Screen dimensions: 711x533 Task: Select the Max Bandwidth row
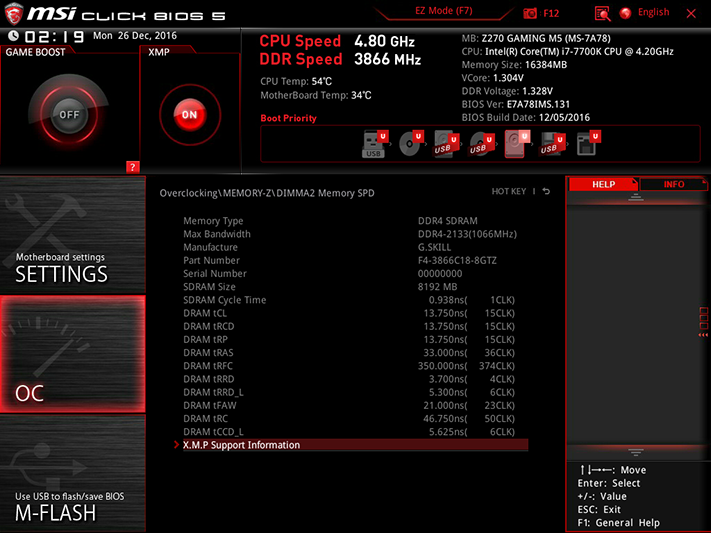(351, 234)
